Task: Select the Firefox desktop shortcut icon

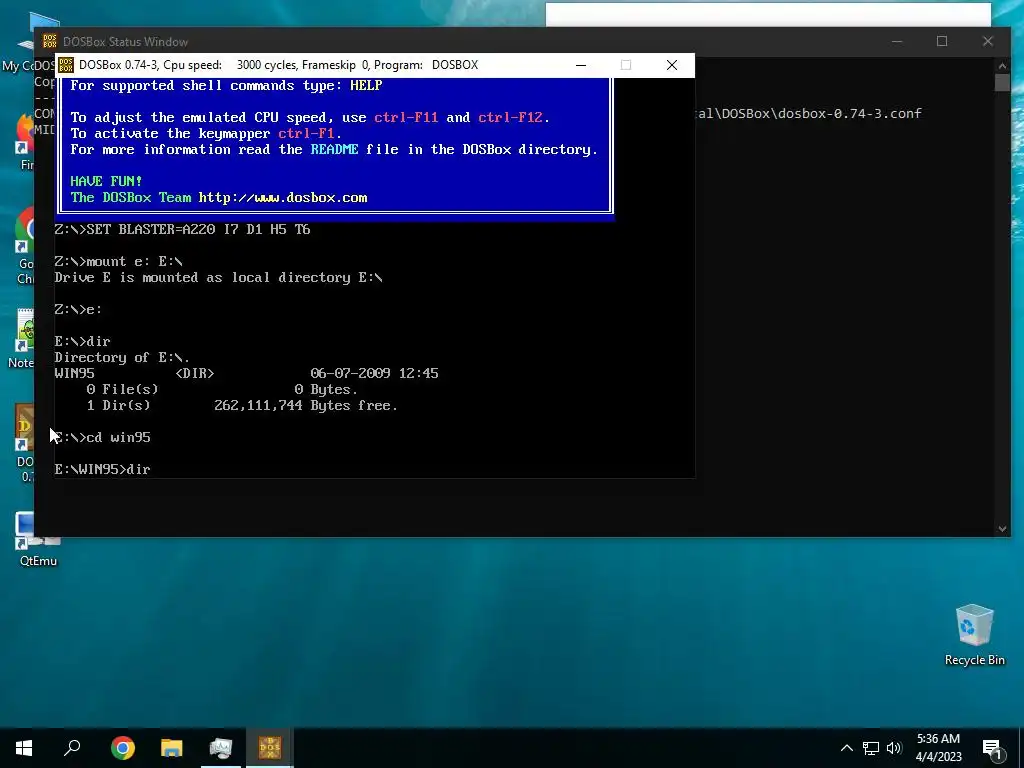Action: [x=25, y=142]
